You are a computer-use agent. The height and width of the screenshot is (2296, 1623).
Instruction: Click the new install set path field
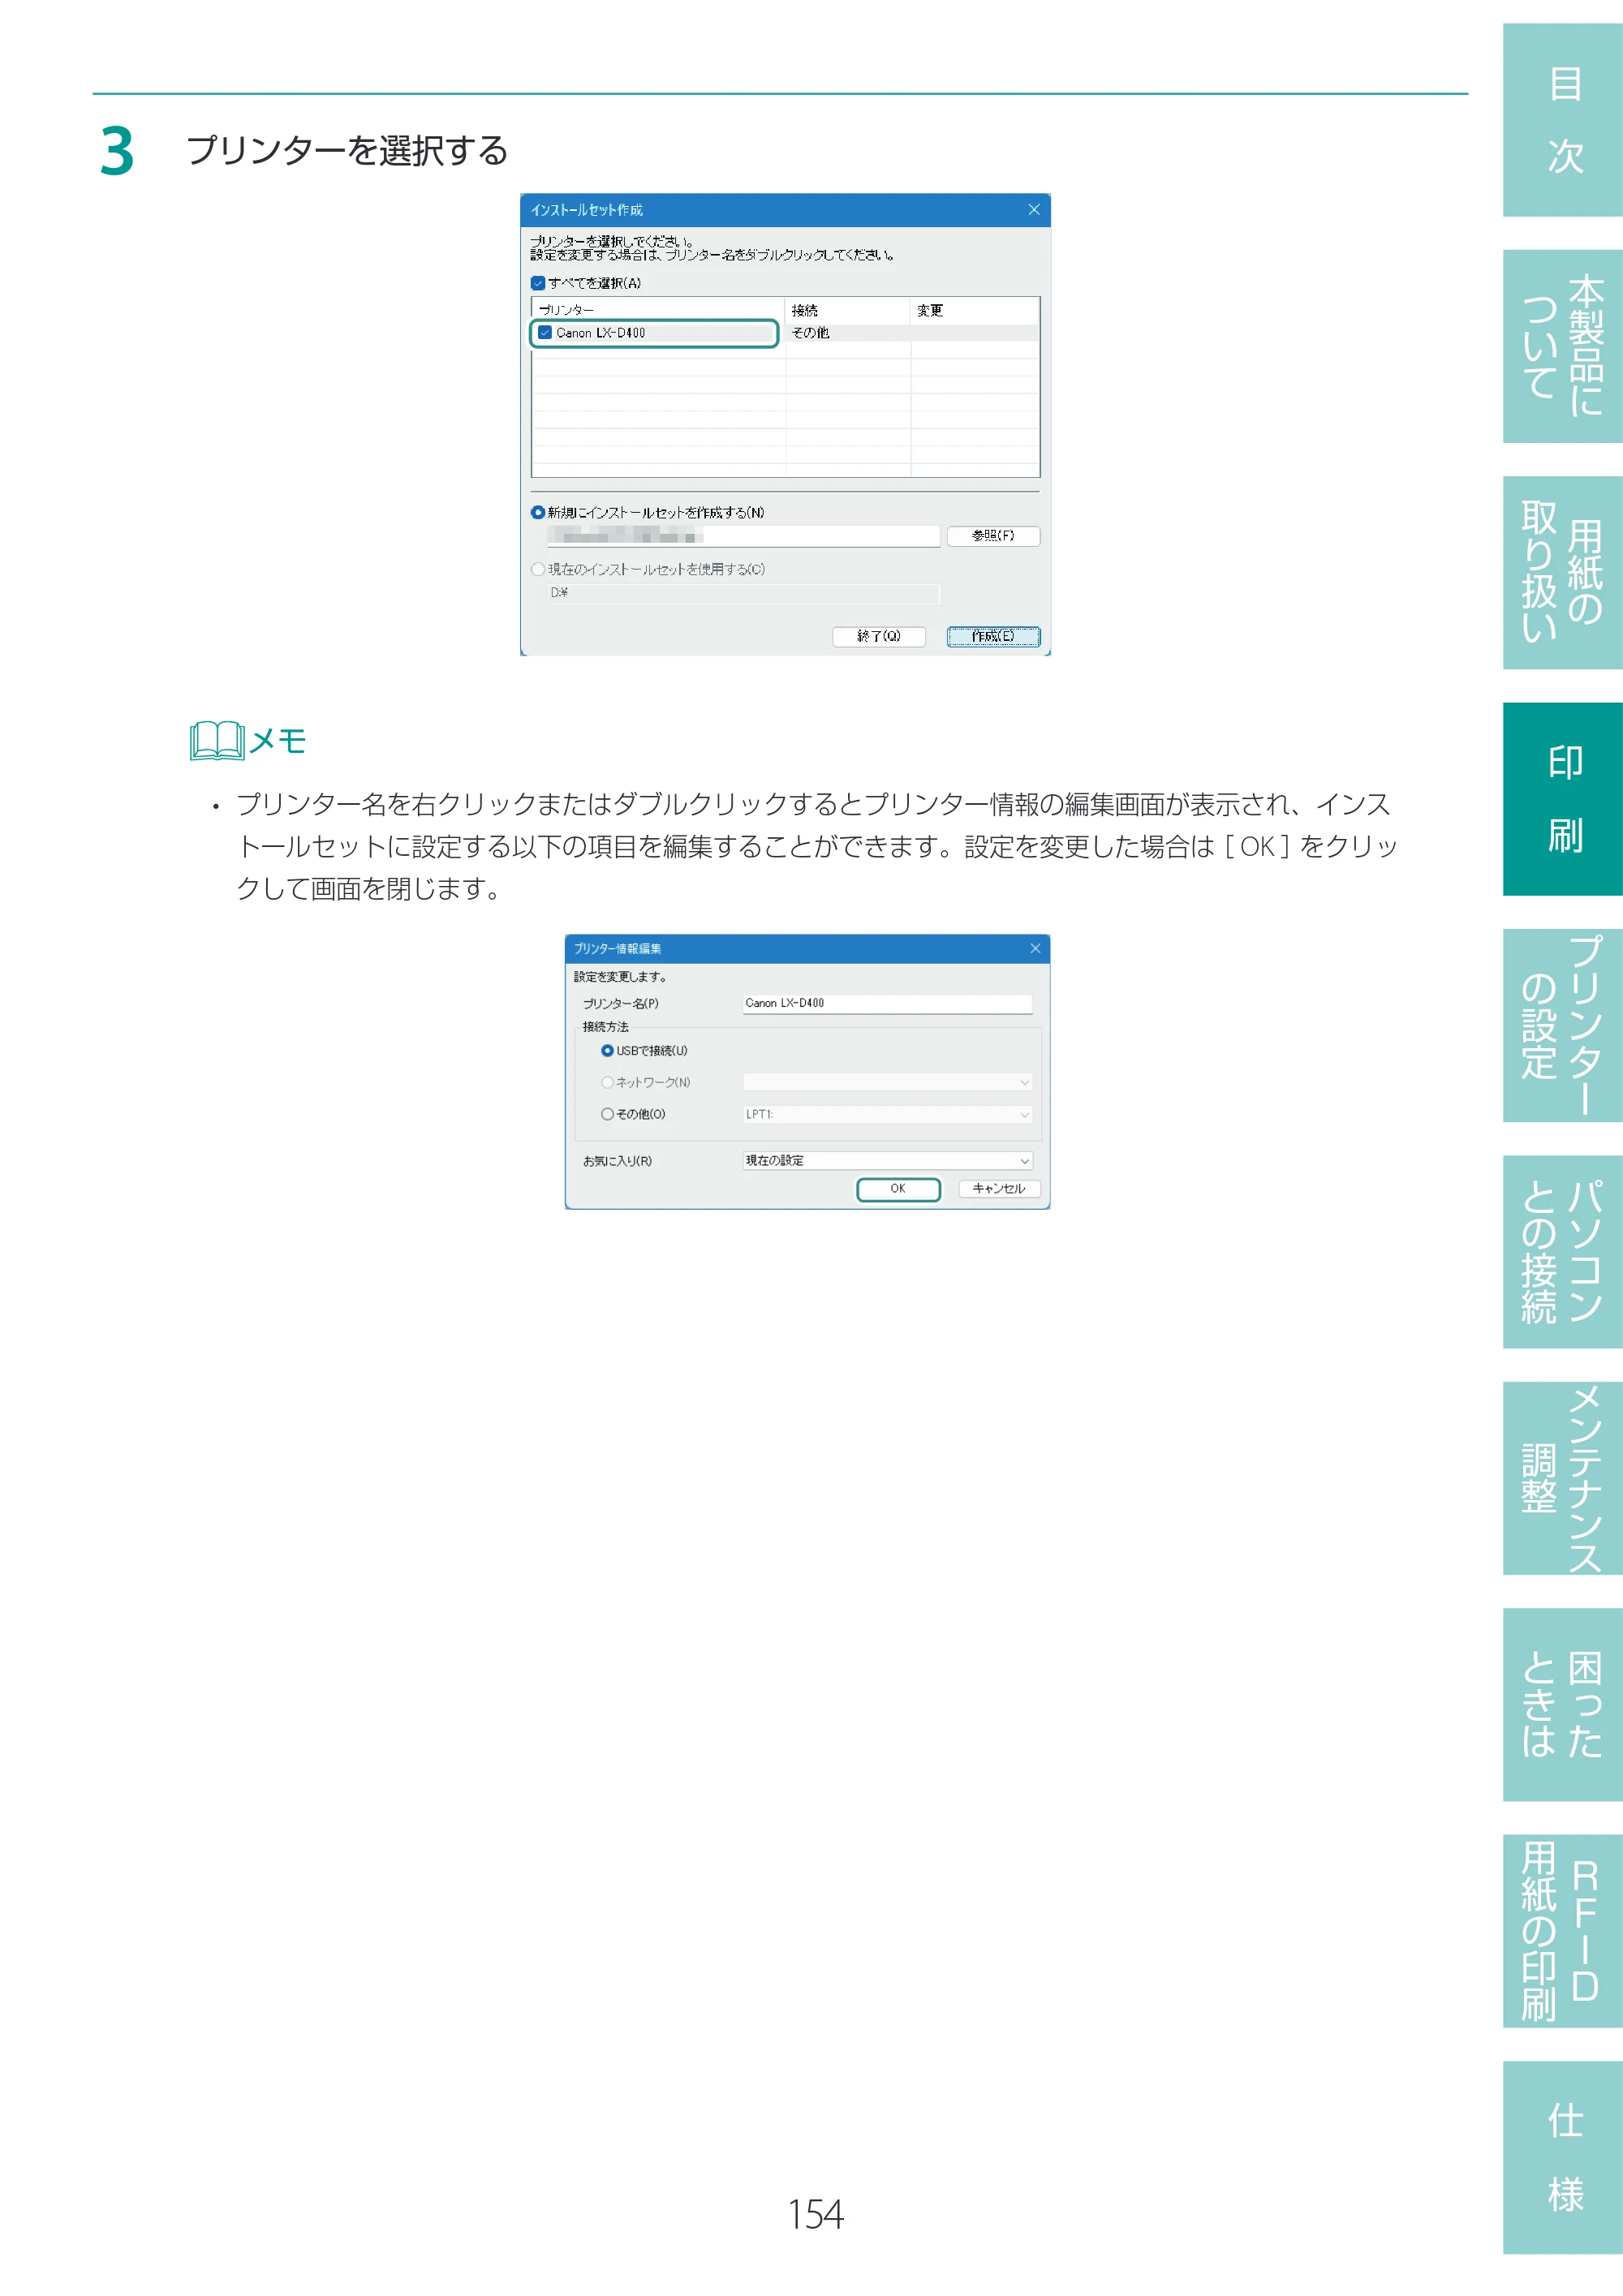(x=743, y=536)
